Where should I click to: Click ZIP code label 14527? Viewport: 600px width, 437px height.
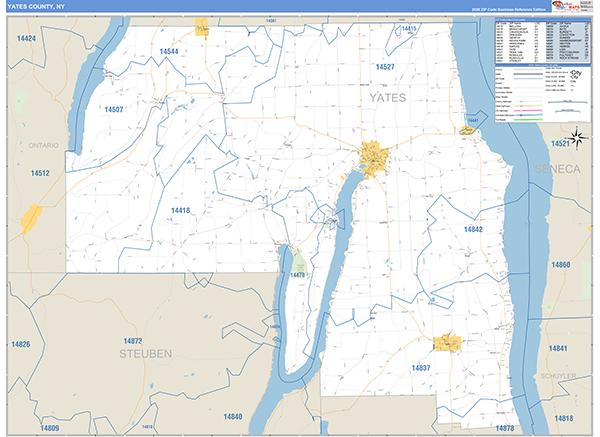(x=385, y=67)
